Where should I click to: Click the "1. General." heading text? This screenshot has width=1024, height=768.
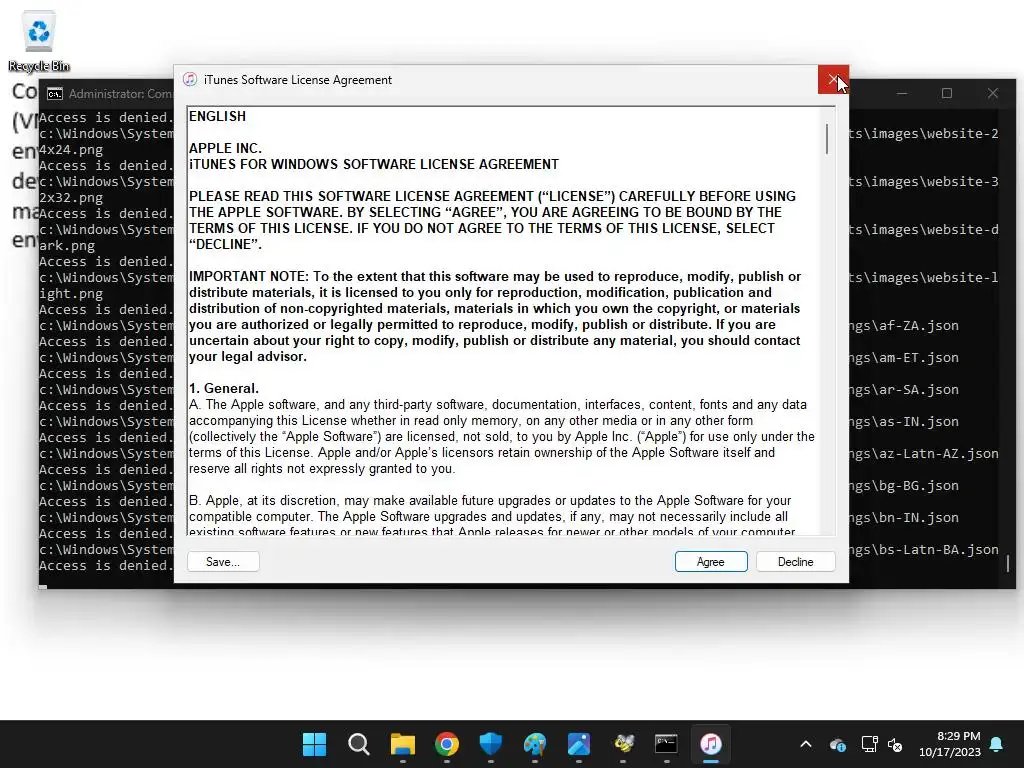(x=224, y=389)
